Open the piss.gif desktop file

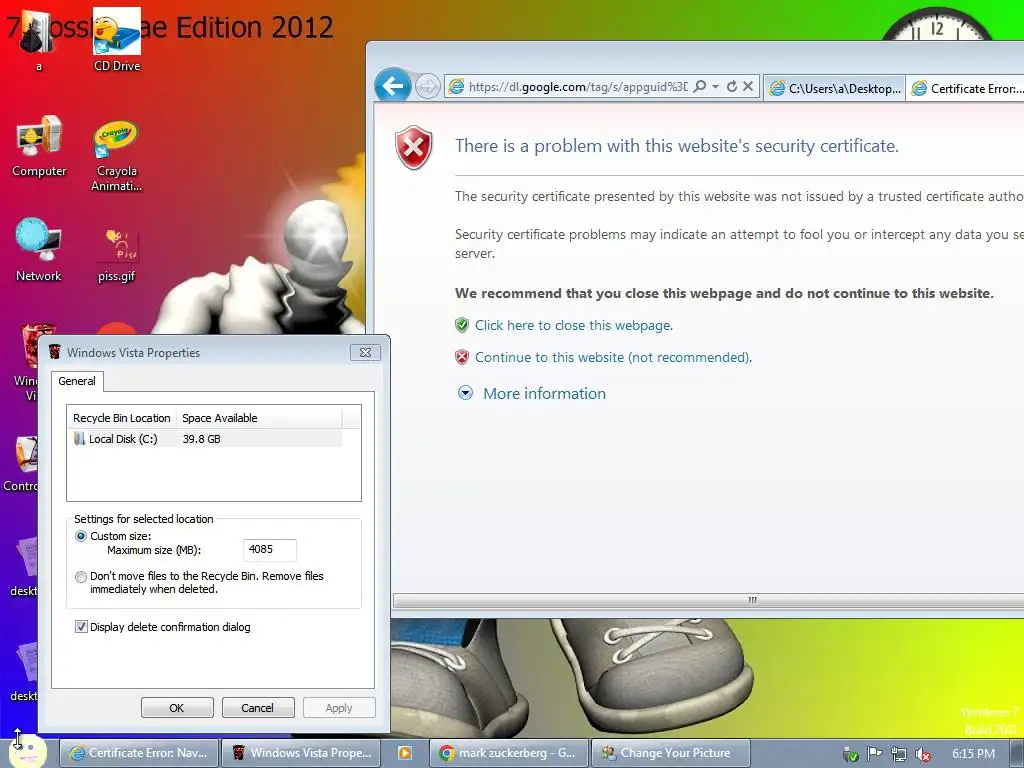[117, 255]
